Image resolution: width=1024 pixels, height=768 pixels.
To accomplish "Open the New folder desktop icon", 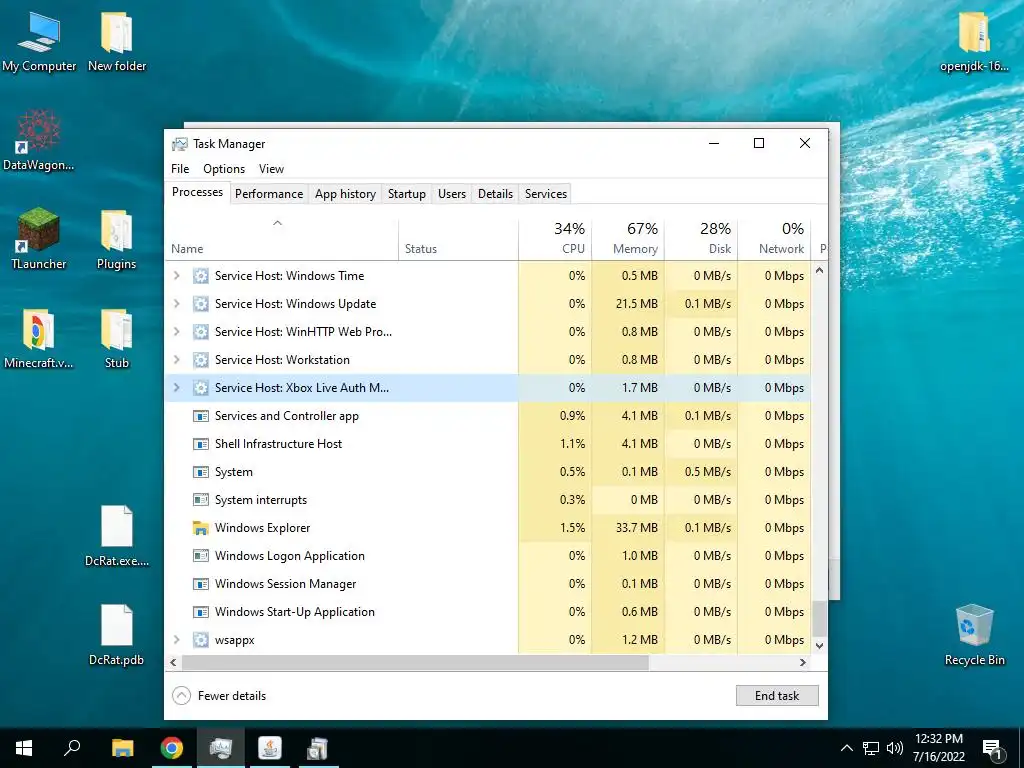I will pyautogui.click(x=117, y=42).
